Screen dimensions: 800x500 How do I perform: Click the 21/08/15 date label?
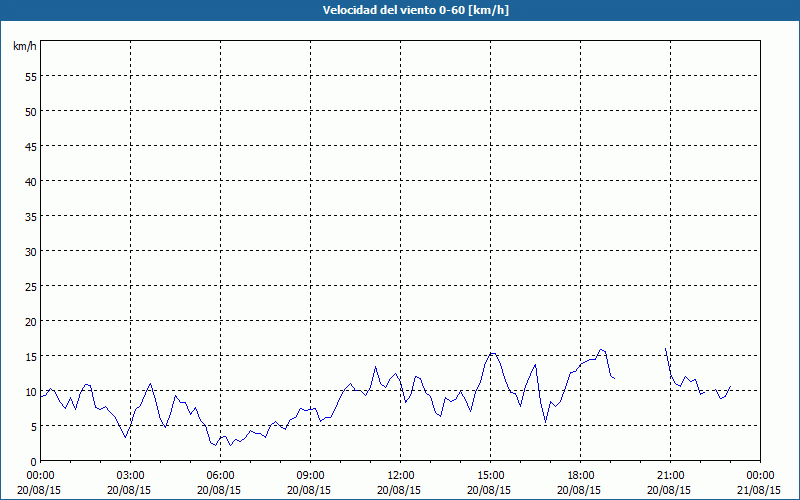coord(759,490)
